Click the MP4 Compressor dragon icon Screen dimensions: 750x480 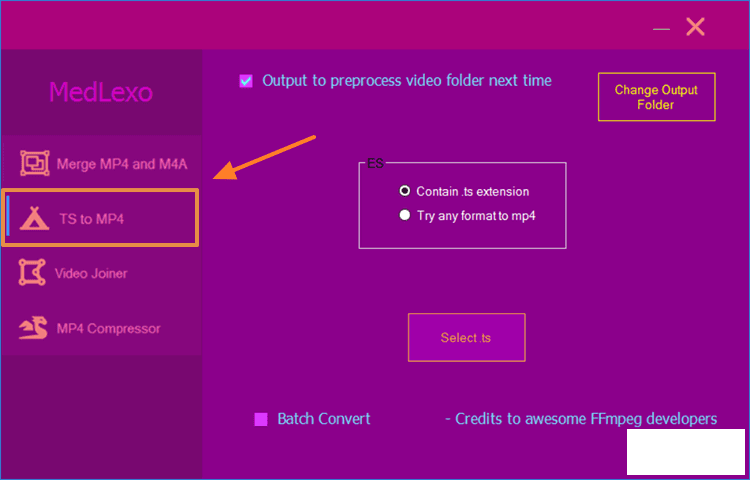tap(33, 328)
